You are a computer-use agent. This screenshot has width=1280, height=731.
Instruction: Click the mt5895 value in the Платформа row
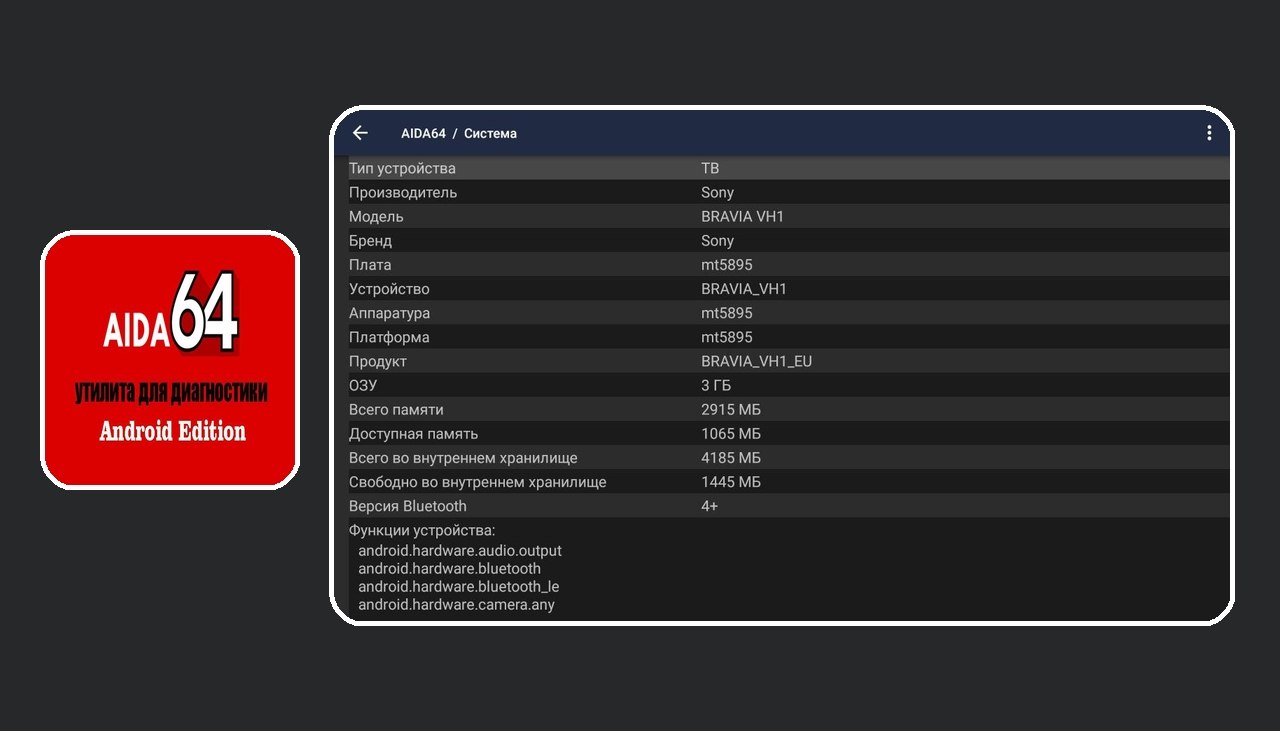(x=727, y=337)
